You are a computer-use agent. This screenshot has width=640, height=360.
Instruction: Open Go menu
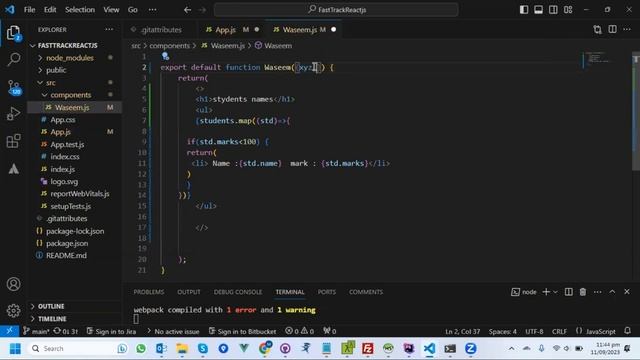tap(133, 9)
